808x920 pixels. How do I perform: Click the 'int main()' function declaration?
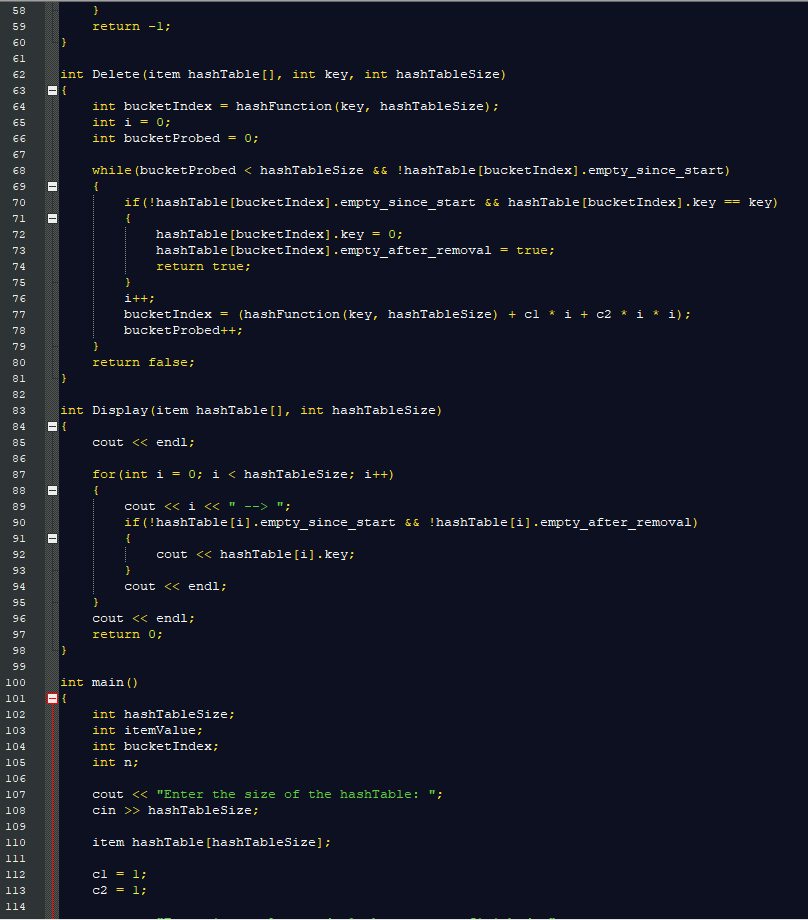pyautogui.click(x=99, y=682)
